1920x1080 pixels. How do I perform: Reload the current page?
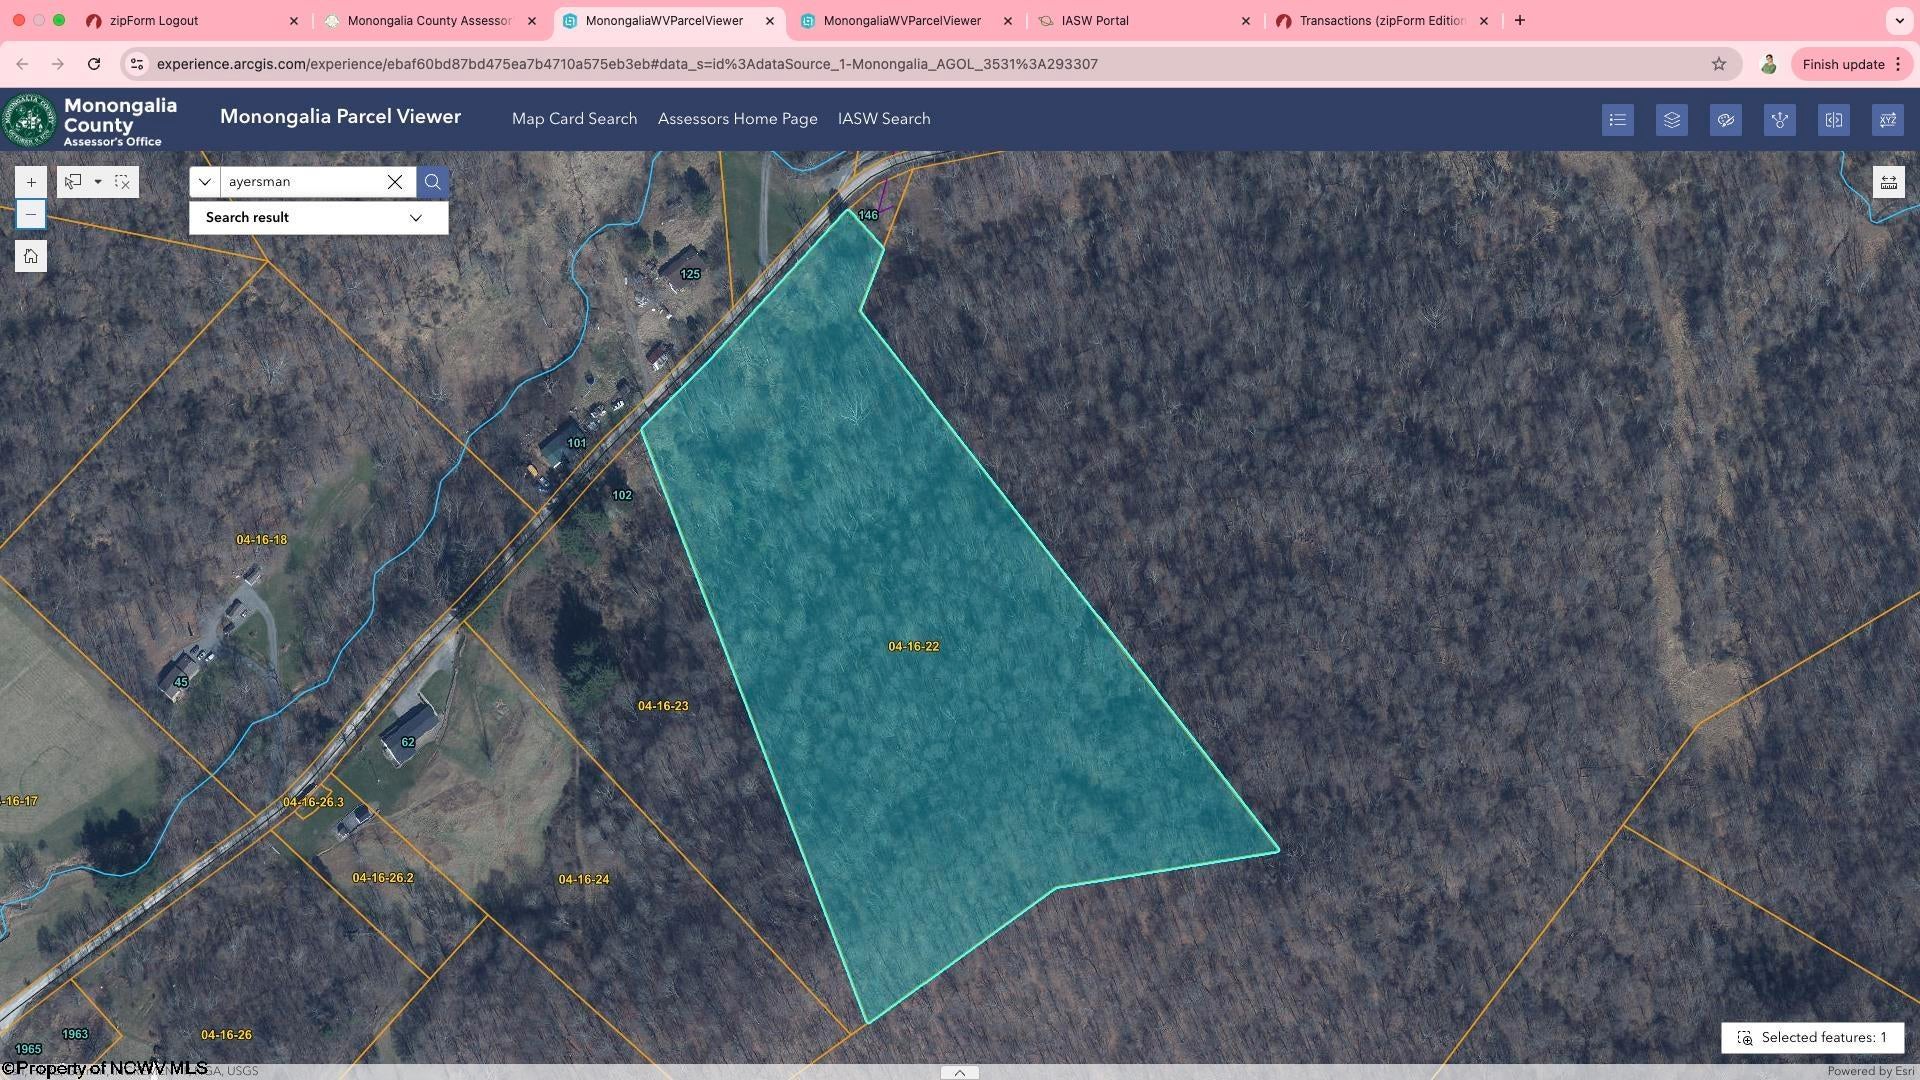coord(94,64)
